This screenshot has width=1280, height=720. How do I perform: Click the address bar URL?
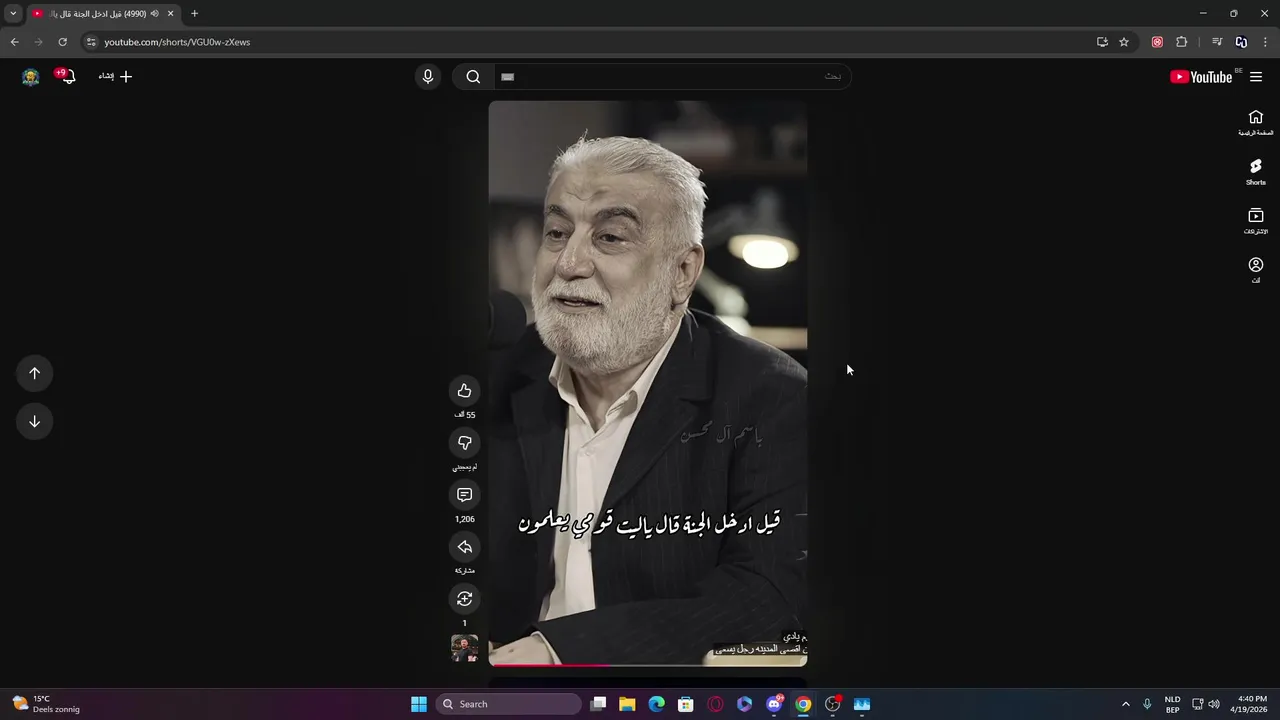click(177, 42)
